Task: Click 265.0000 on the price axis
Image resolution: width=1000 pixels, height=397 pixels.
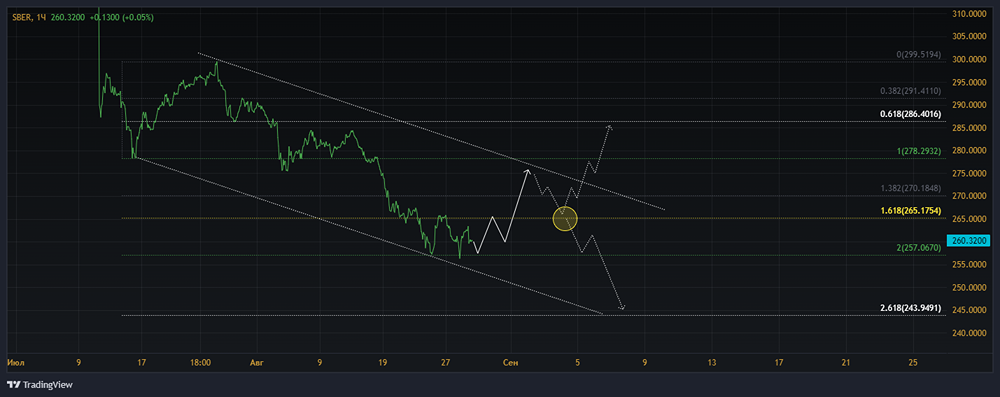Action: (x=969, y=219)
